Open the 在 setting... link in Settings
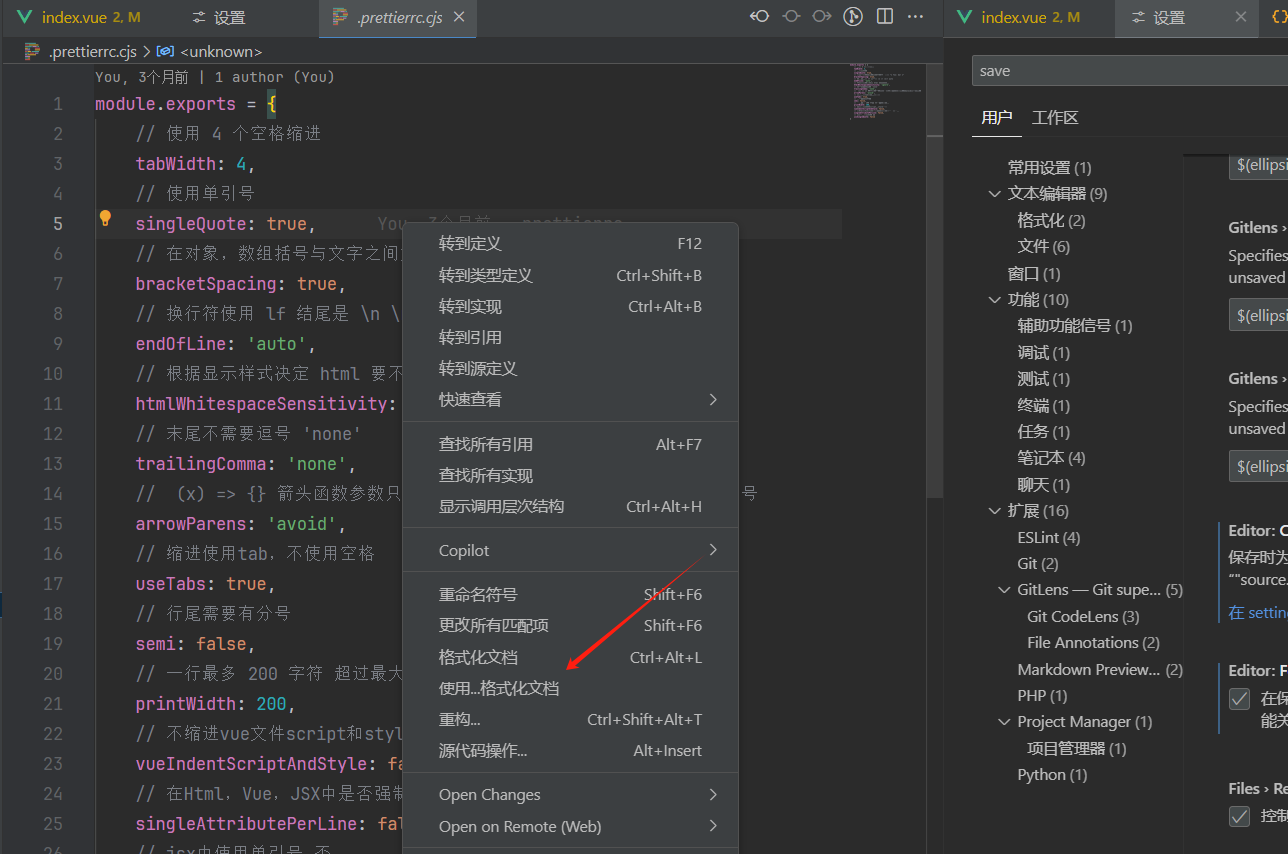1288x854 pixels. tap(1258, 612)
